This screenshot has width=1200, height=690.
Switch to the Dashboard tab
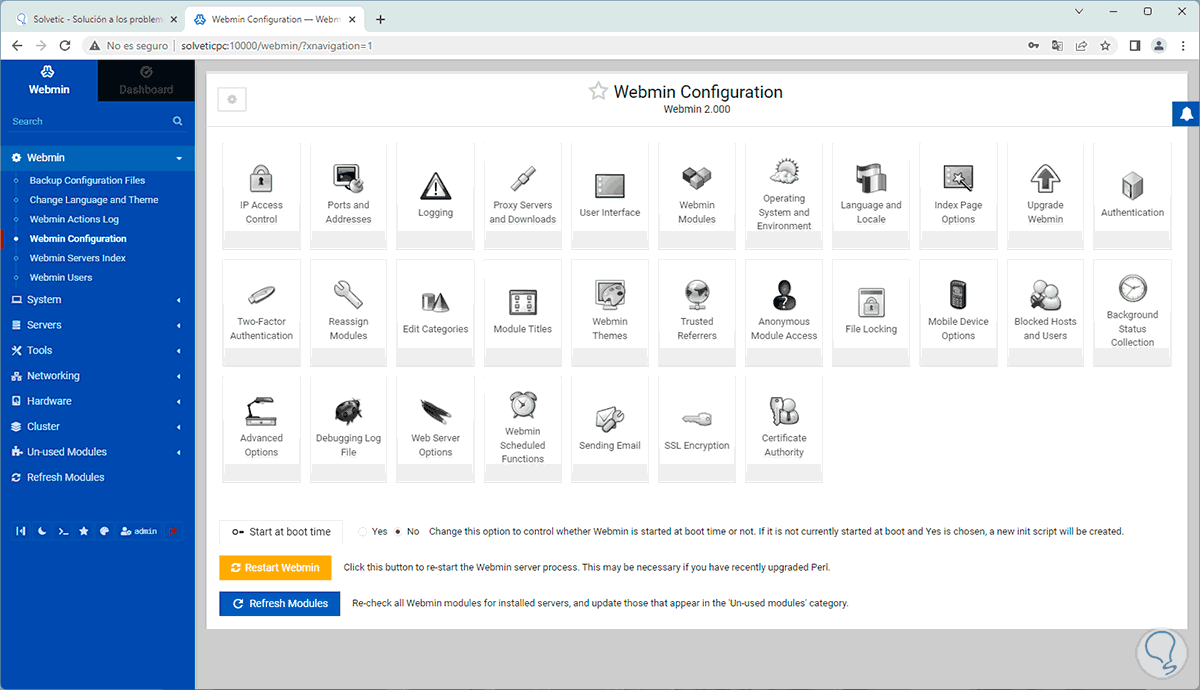coord(146,80)
